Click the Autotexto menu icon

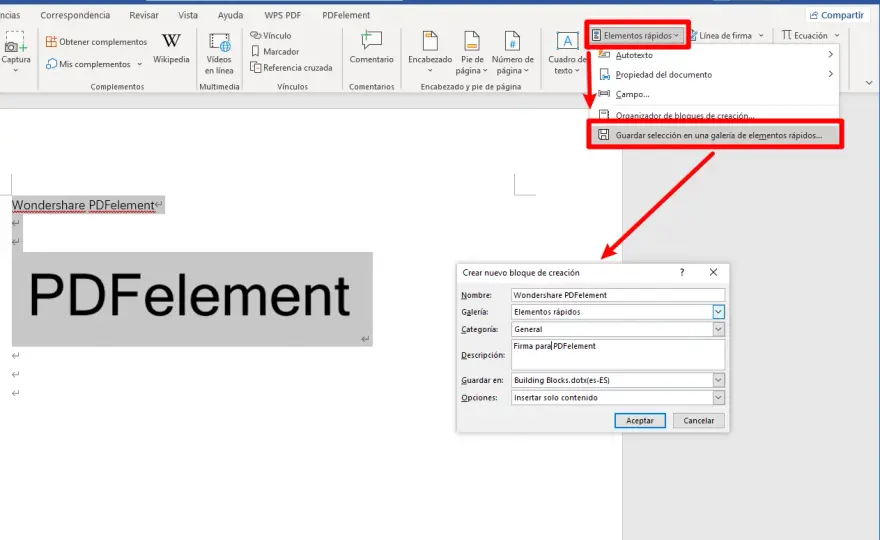coord(604,55)
